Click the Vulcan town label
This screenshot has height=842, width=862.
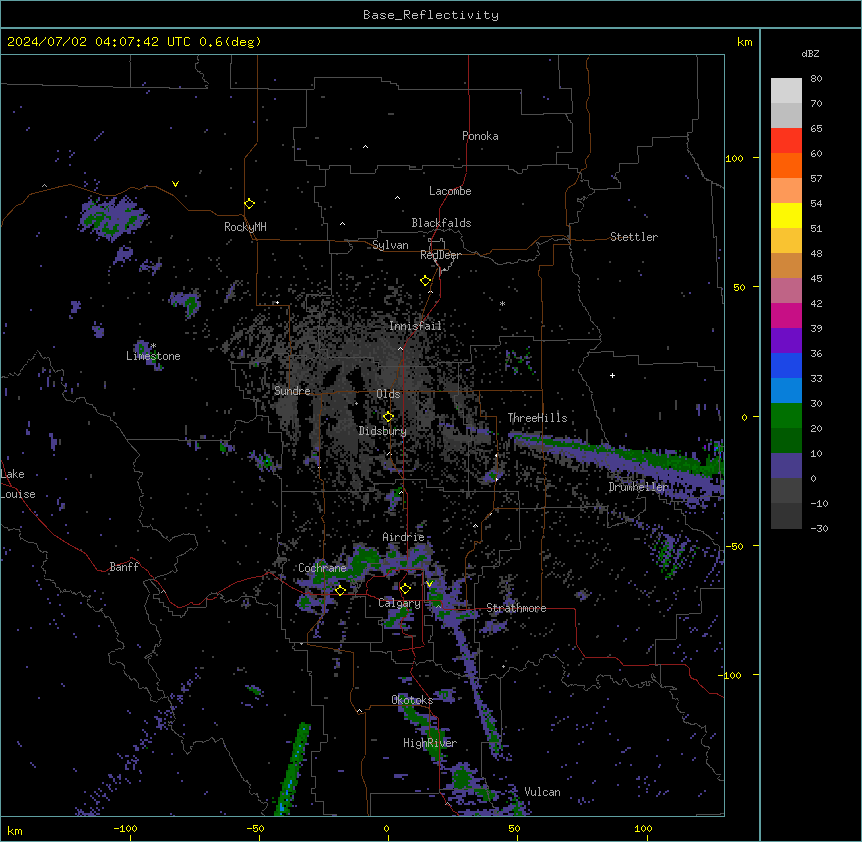(x=542, y=792)
